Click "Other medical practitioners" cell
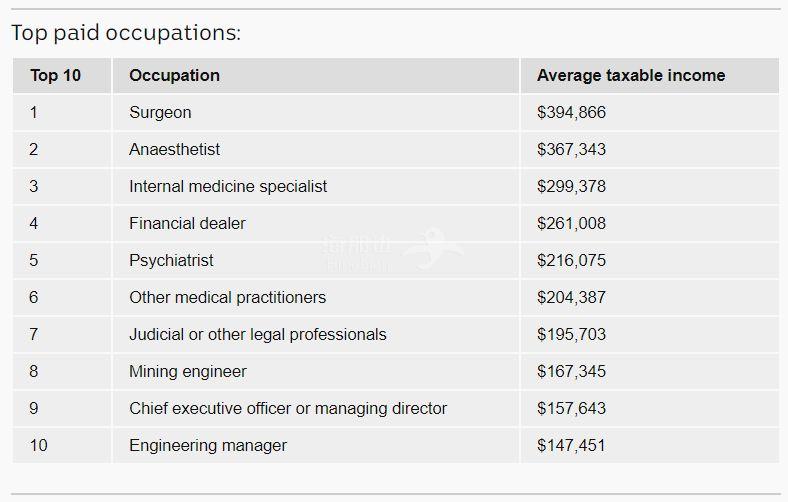This screenshot has width=788, height=502. (227, 298)
